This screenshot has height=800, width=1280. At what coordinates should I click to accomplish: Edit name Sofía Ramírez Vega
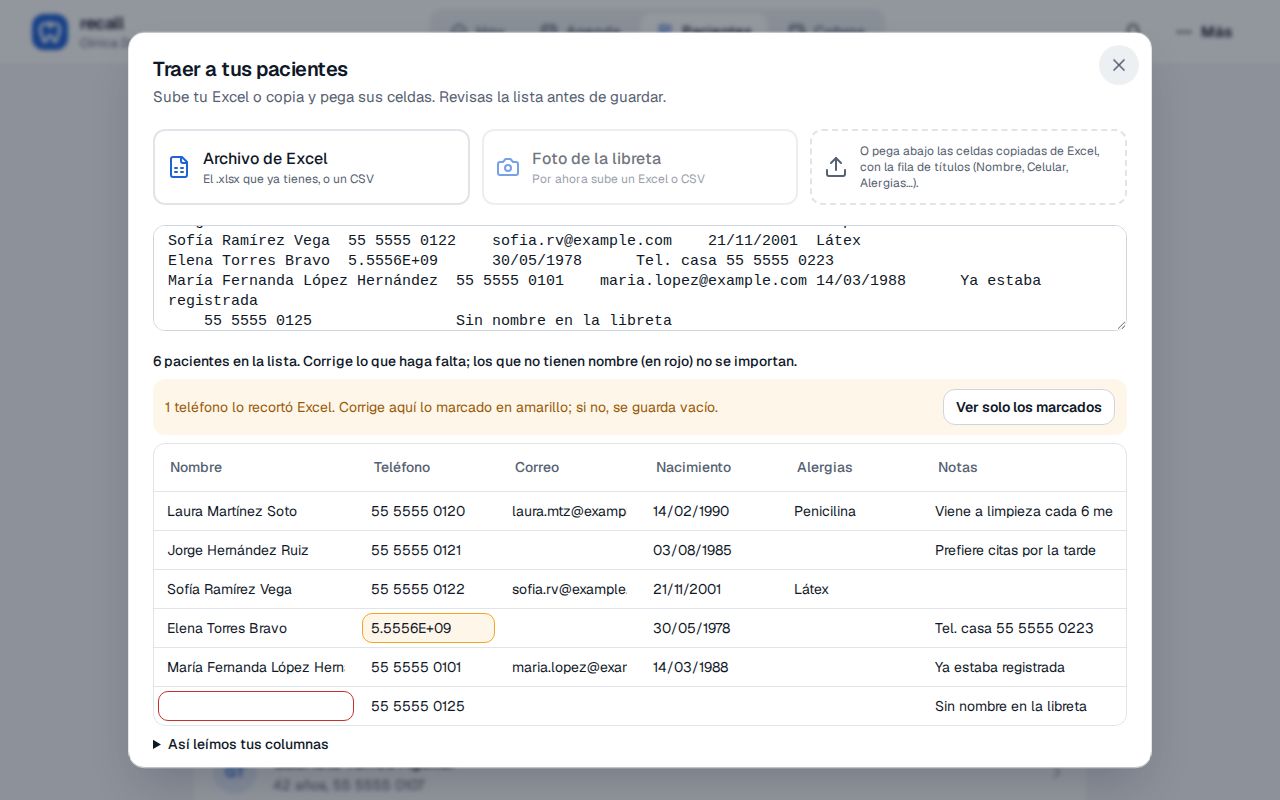256,589
